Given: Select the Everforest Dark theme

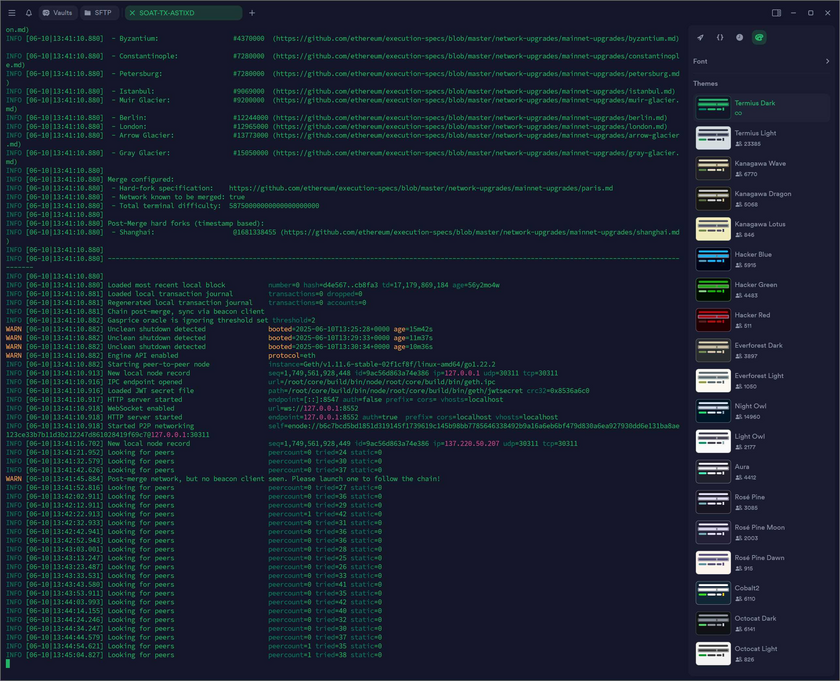Looking at the screenshot, I should coord(761,350).
